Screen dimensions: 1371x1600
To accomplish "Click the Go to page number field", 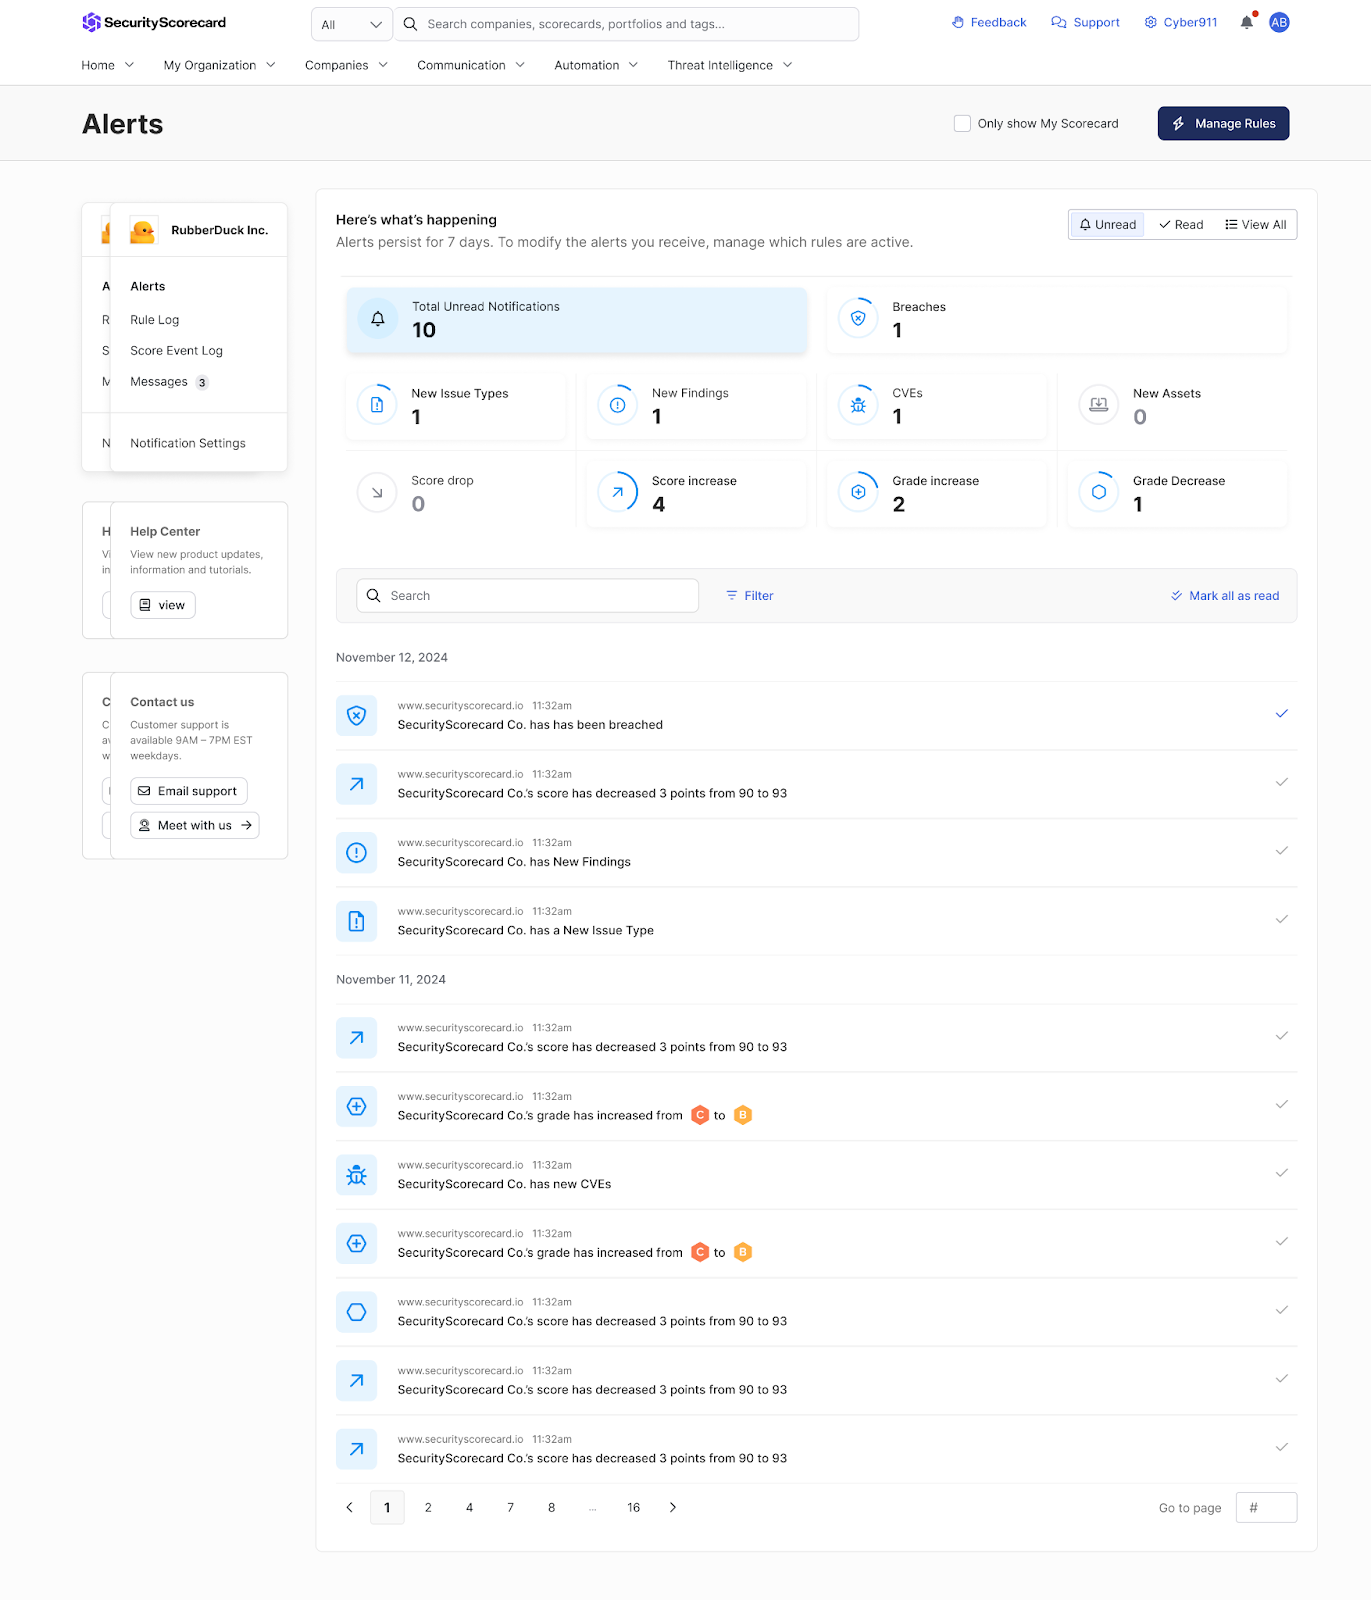I will [1266, 1507].
